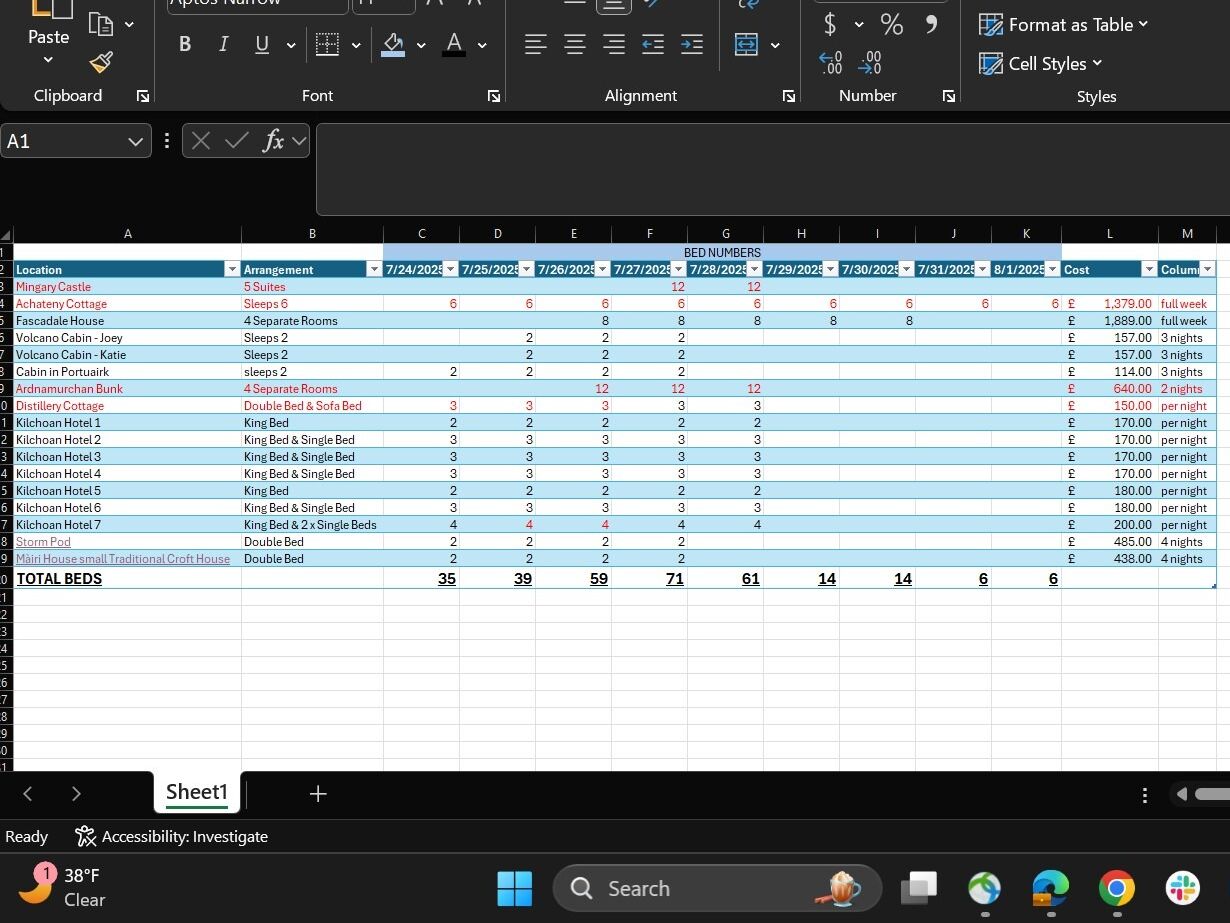
Task: Align text right
Action: pos(614,44)
